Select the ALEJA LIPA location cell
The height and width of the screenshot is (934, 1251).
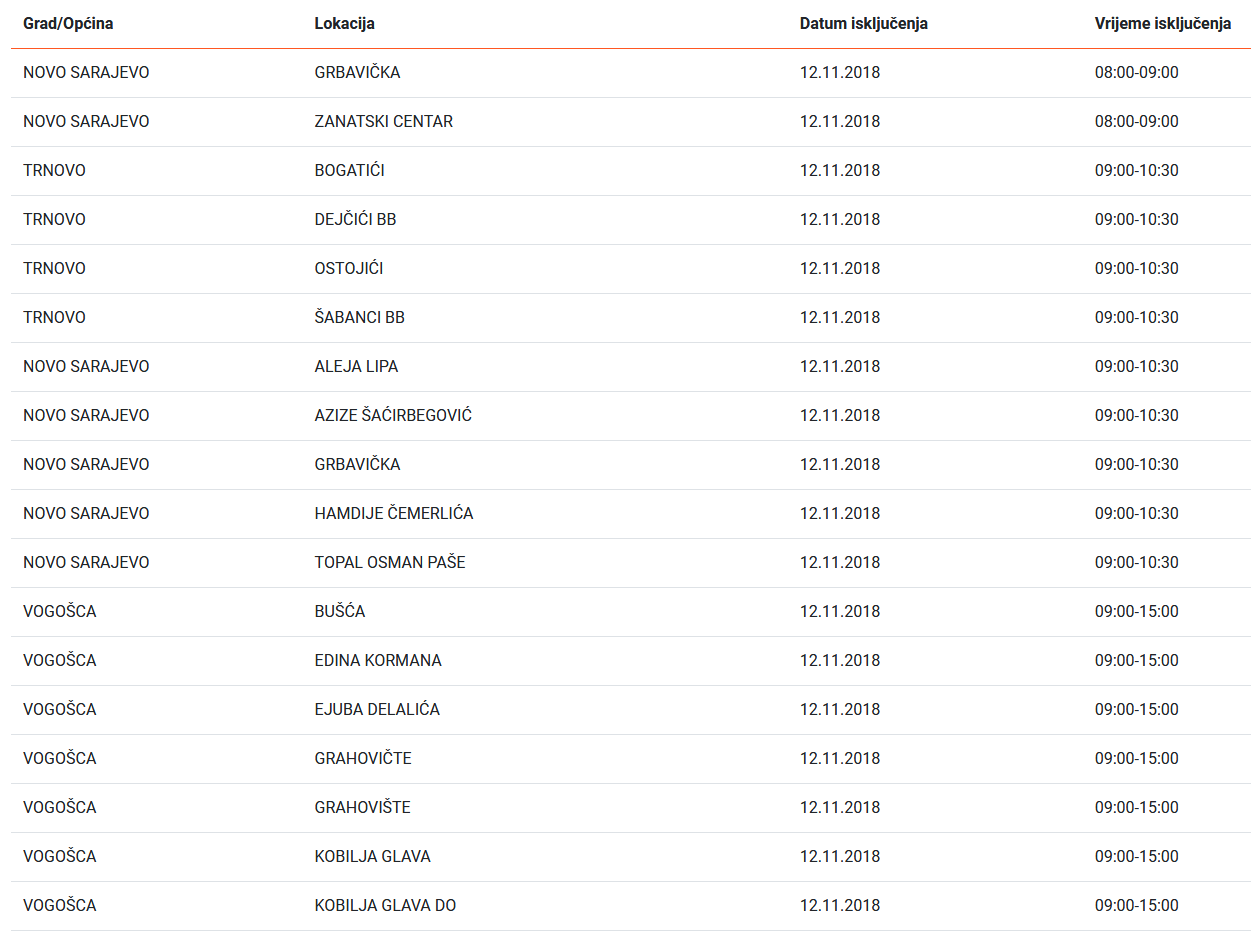356,367
